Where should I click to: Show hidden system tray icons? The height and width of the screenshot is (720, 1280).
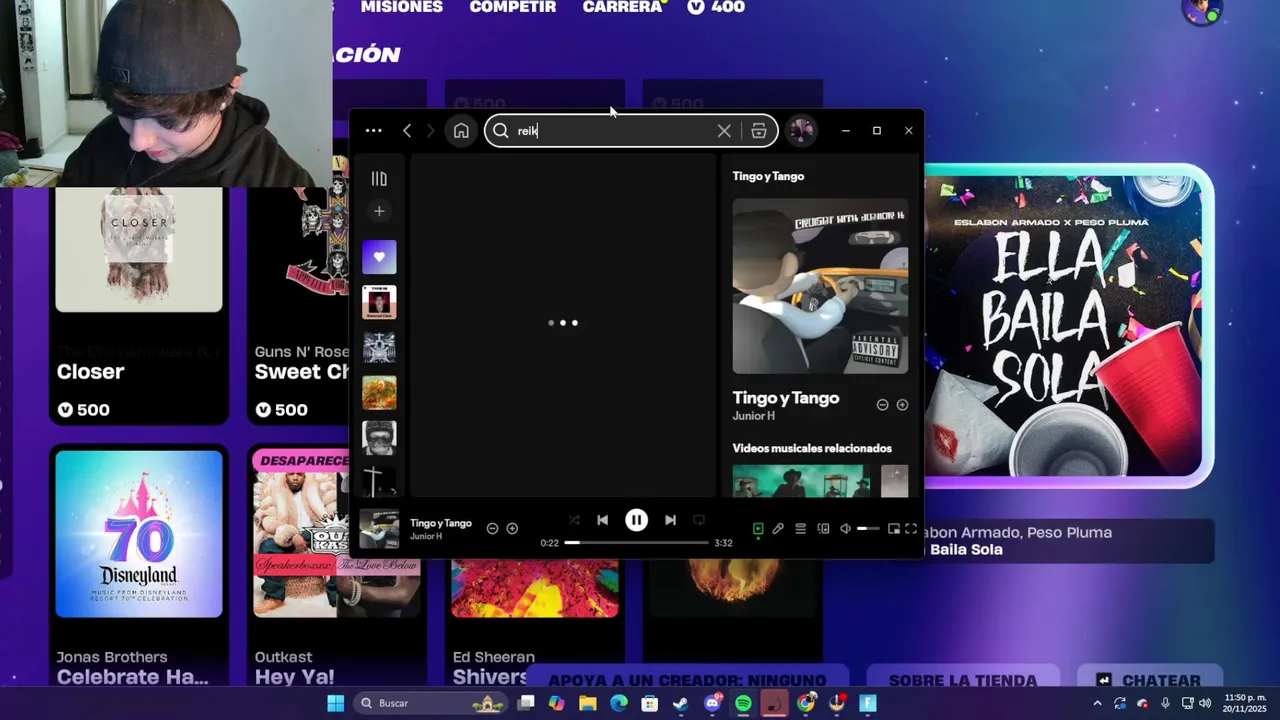click(1099, 703)
